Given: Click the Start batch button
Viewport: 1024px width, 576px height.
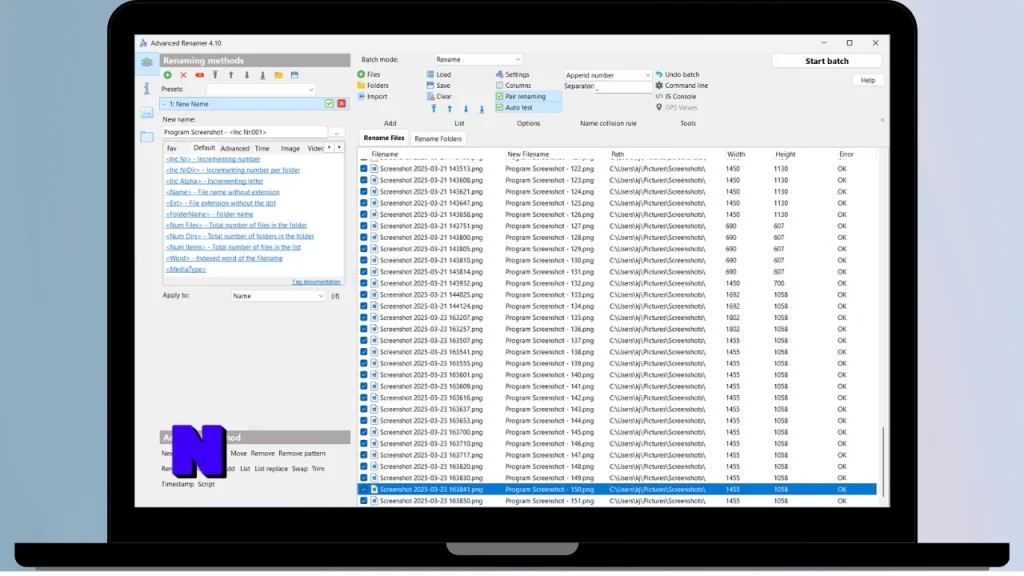Looking at the screenshot, I should 827,61.
